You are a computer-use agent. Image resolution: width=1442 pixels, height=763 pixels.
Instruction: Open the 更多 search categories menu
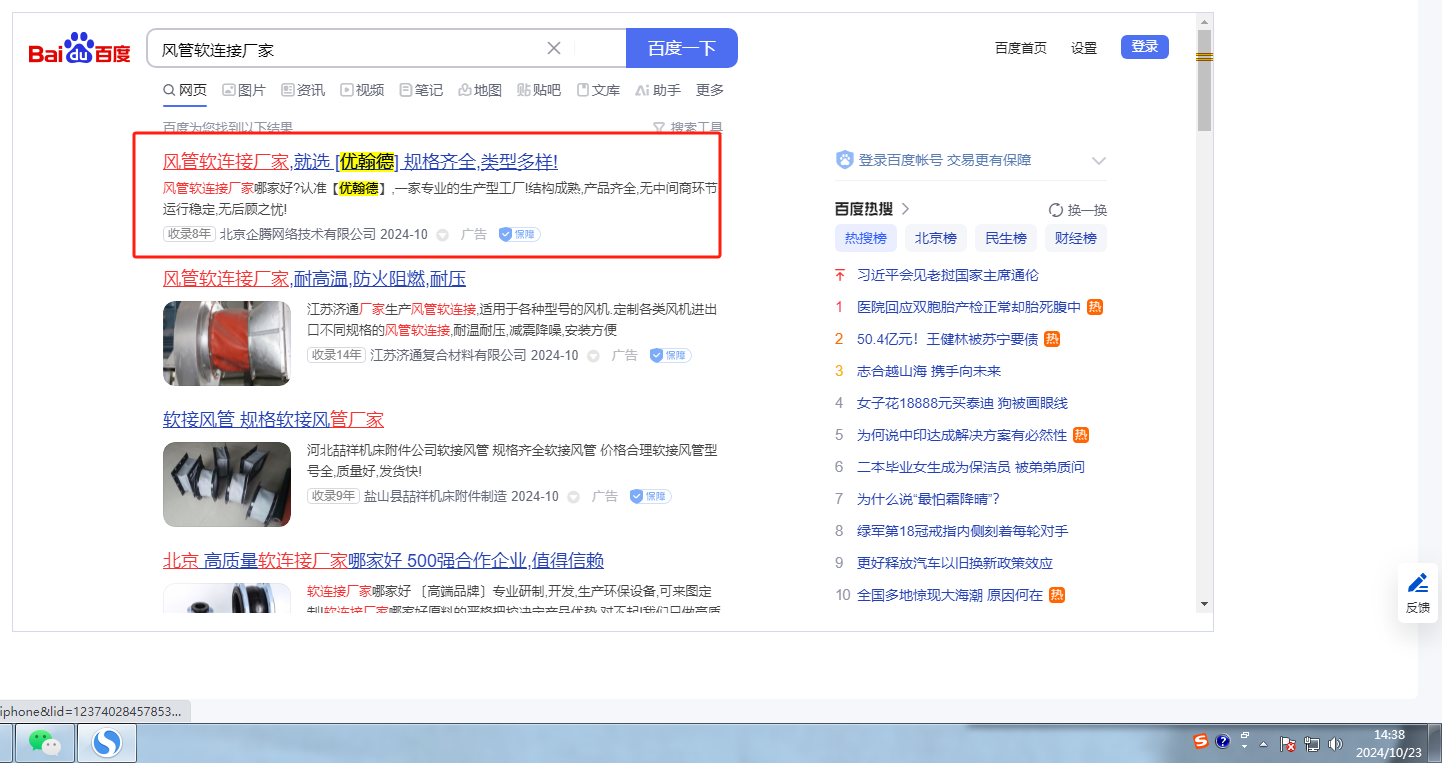pyautogui.click(x=710, y=90)
